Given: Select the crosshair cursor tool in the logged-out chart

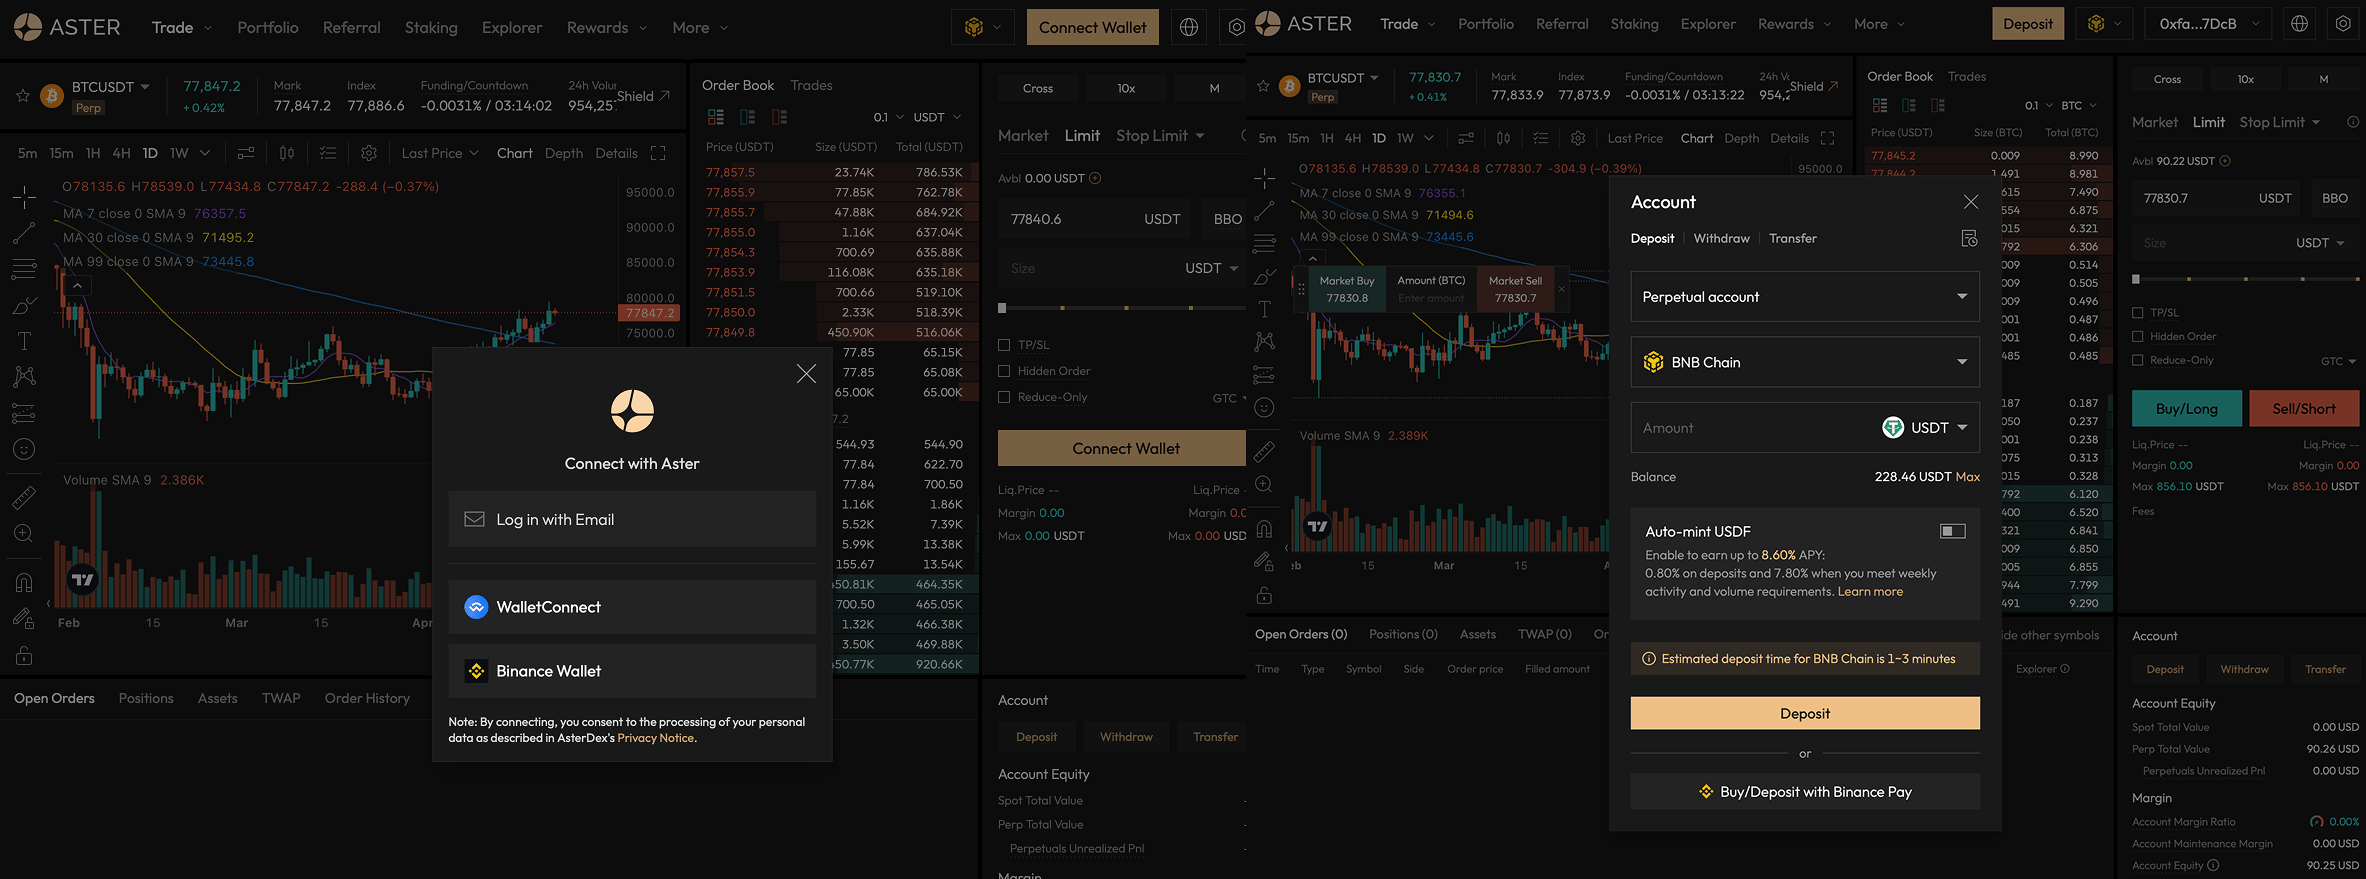Looking at the screenshot, I should pos(24,197).
